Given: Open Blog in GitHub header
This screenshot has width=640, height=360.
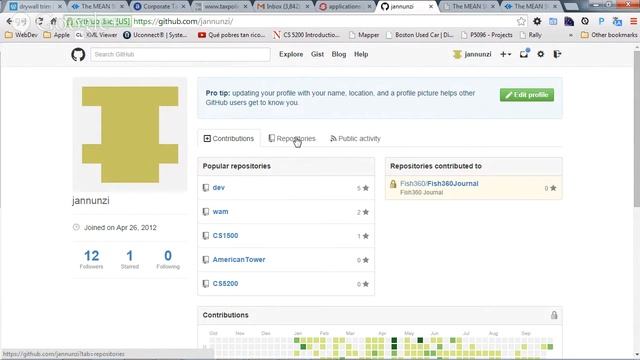Looking at the screenshot, I should [x=339, y=54].
